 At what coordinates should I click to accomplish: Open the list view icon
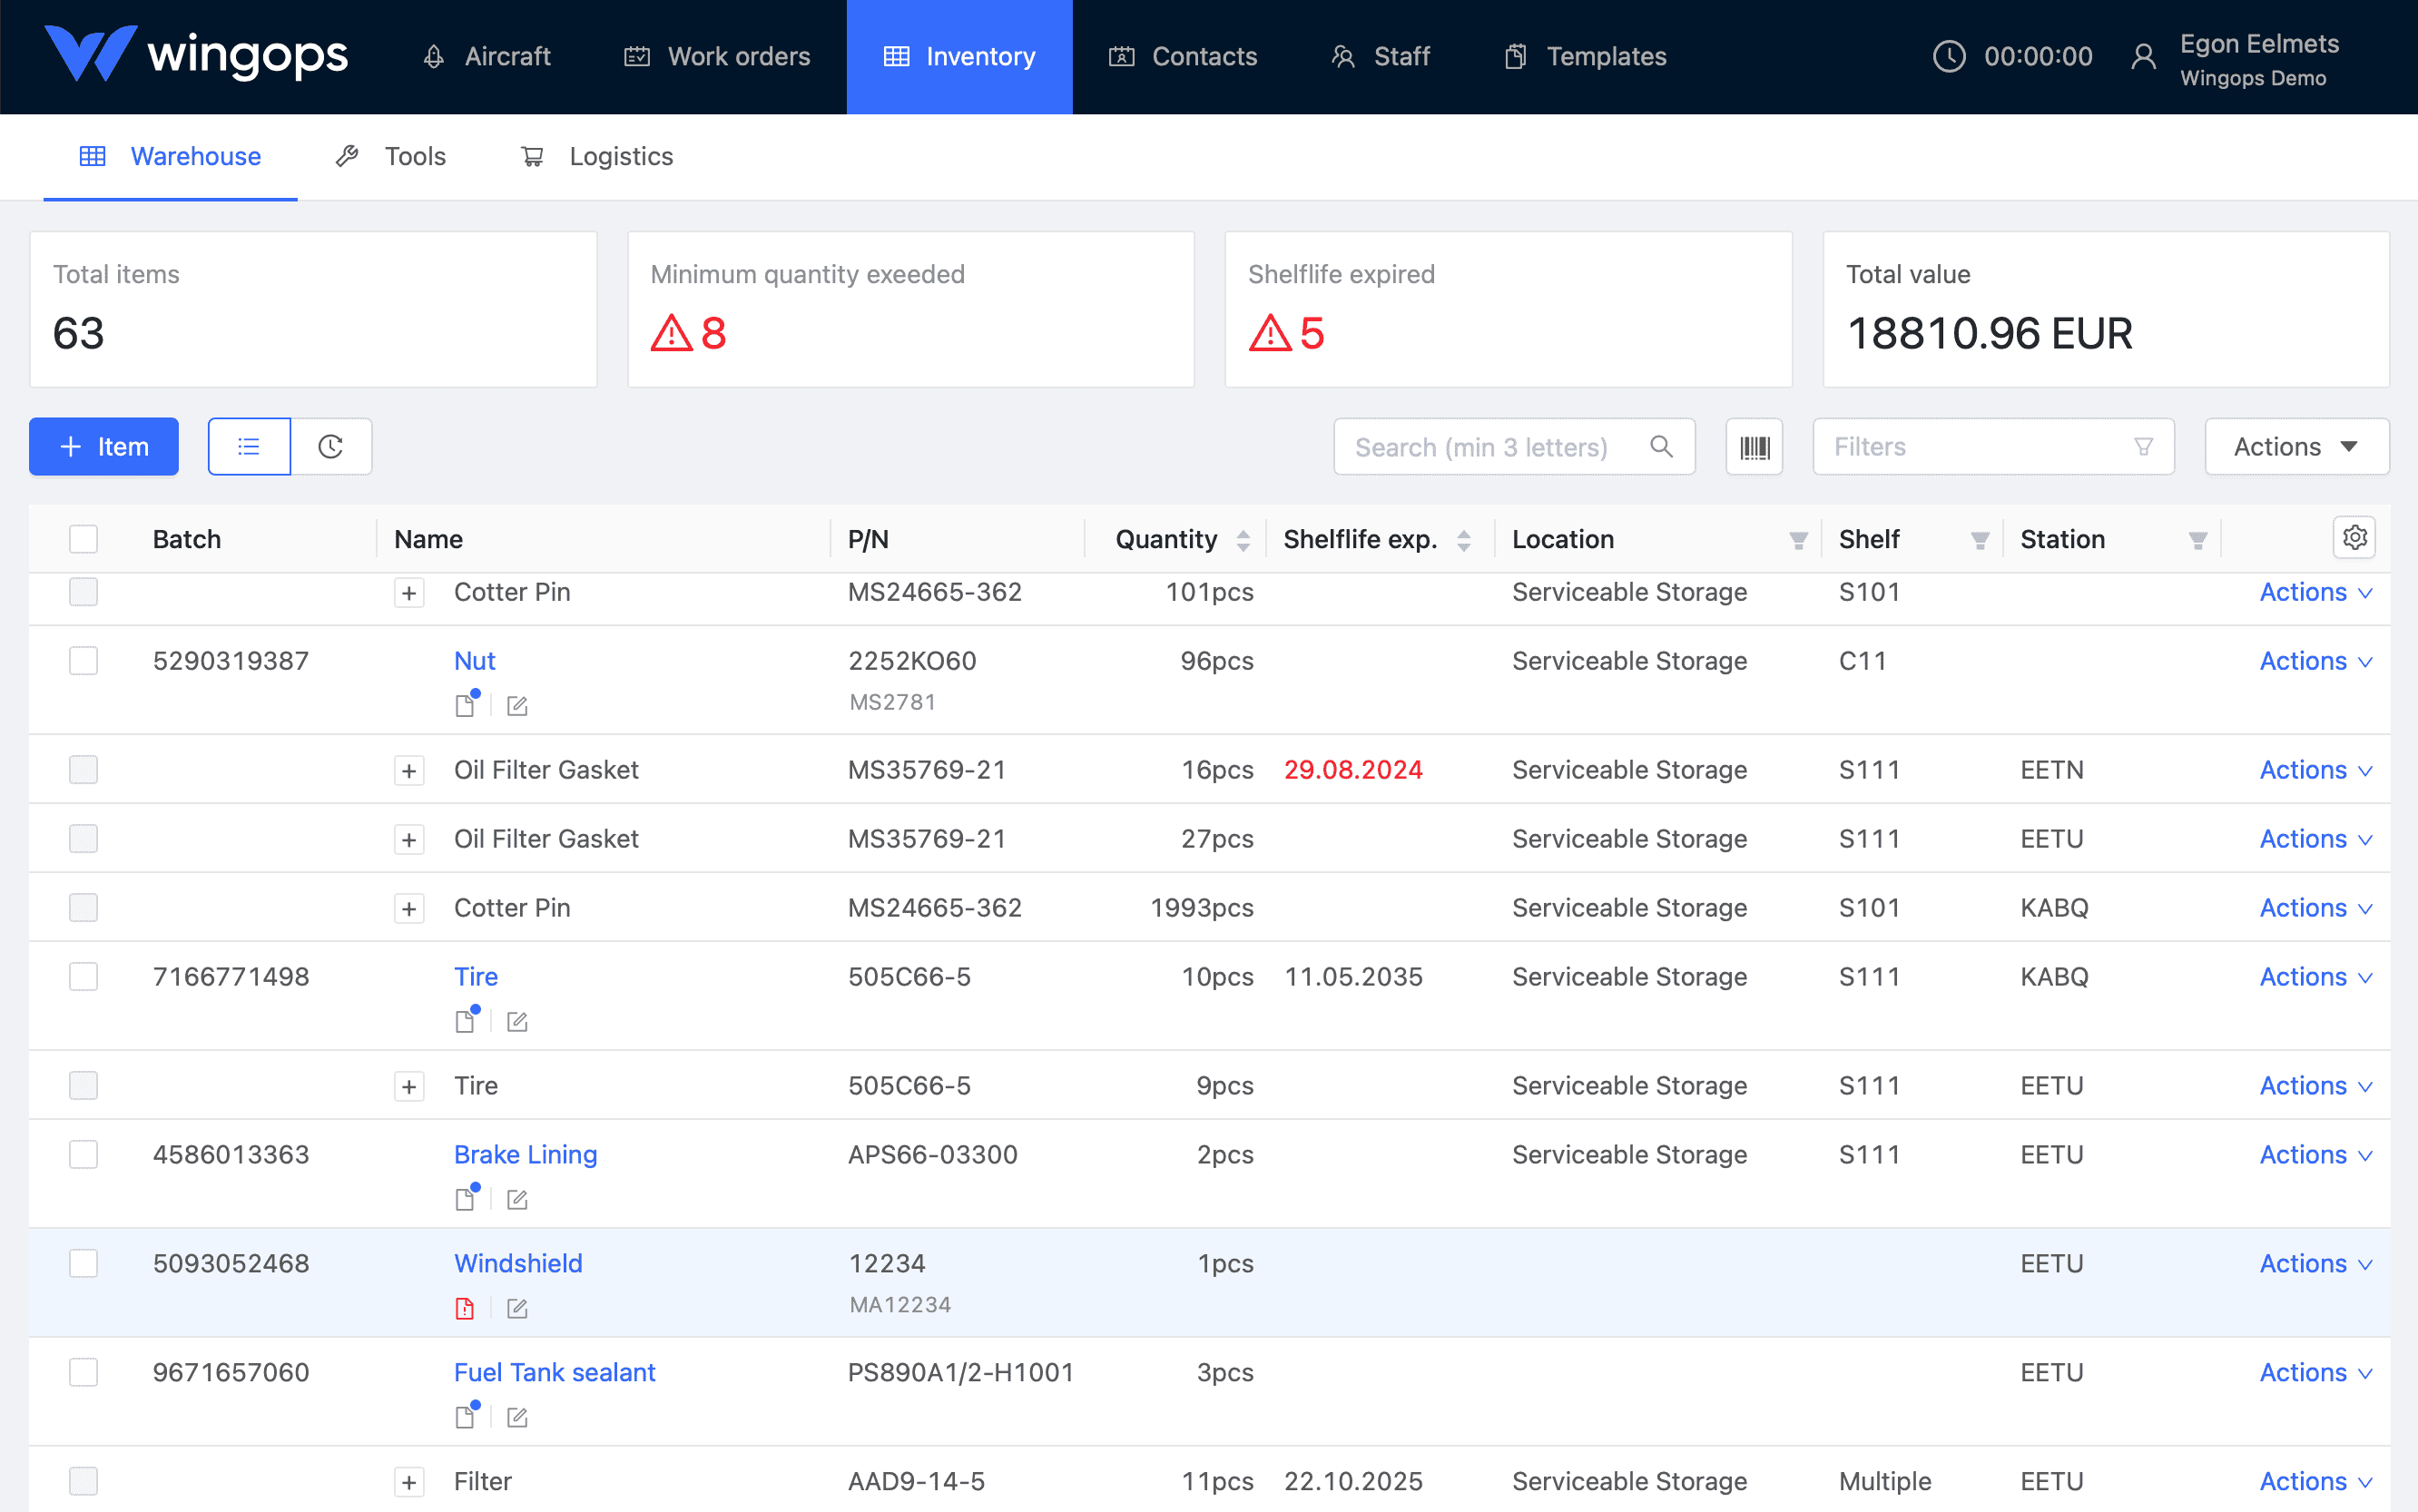[x=249, y=446]
